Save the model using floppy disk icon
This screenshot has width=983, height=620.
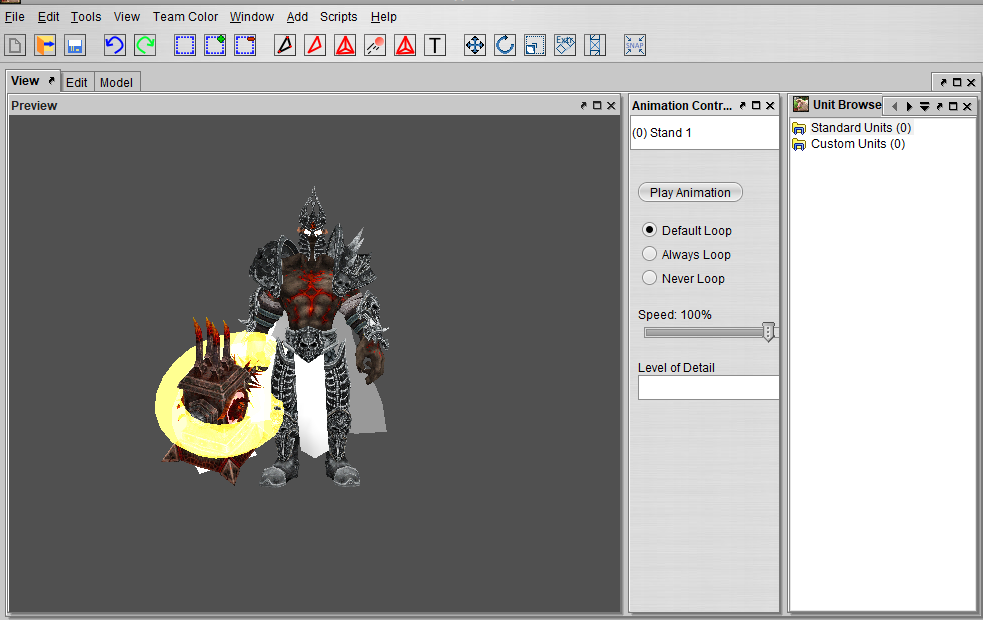[75, 45]
